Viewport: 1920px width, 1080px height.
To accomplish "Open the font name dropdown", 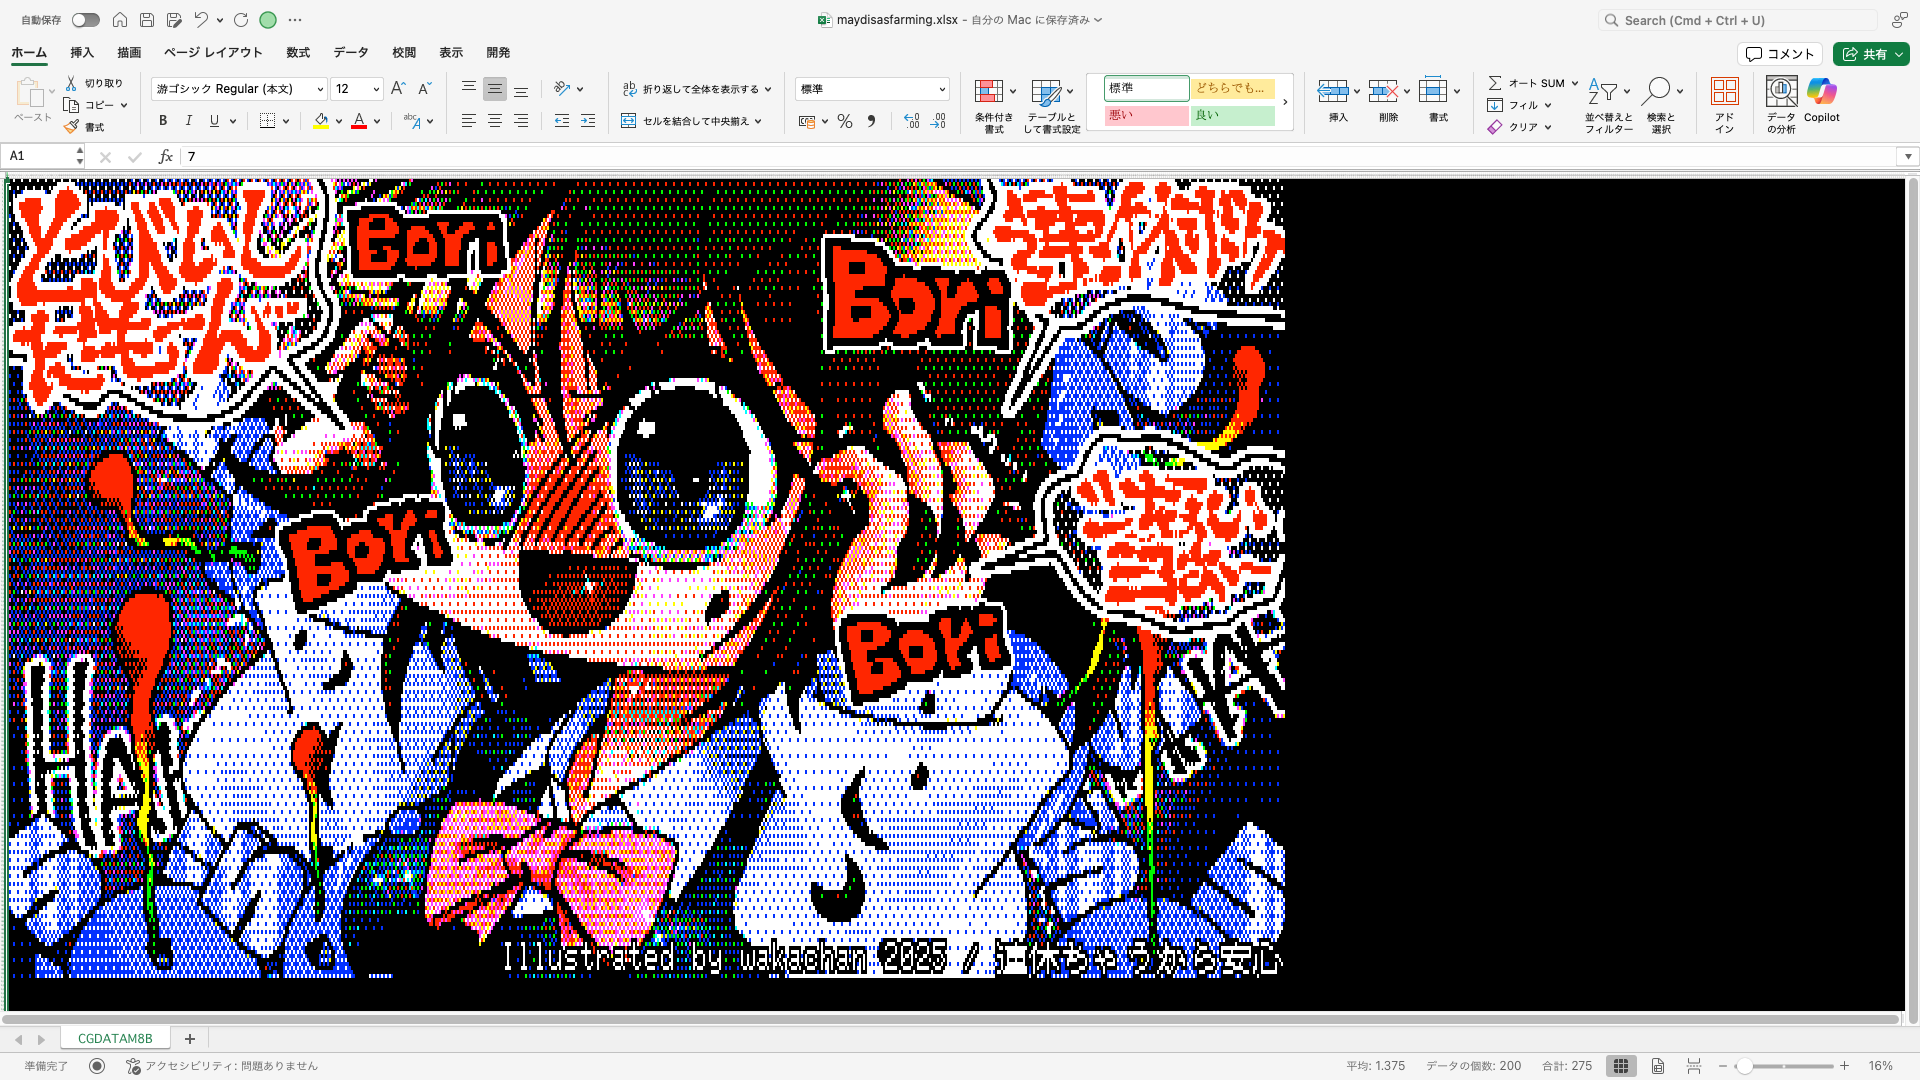I will pyautogui.click(x=320, y=89).
